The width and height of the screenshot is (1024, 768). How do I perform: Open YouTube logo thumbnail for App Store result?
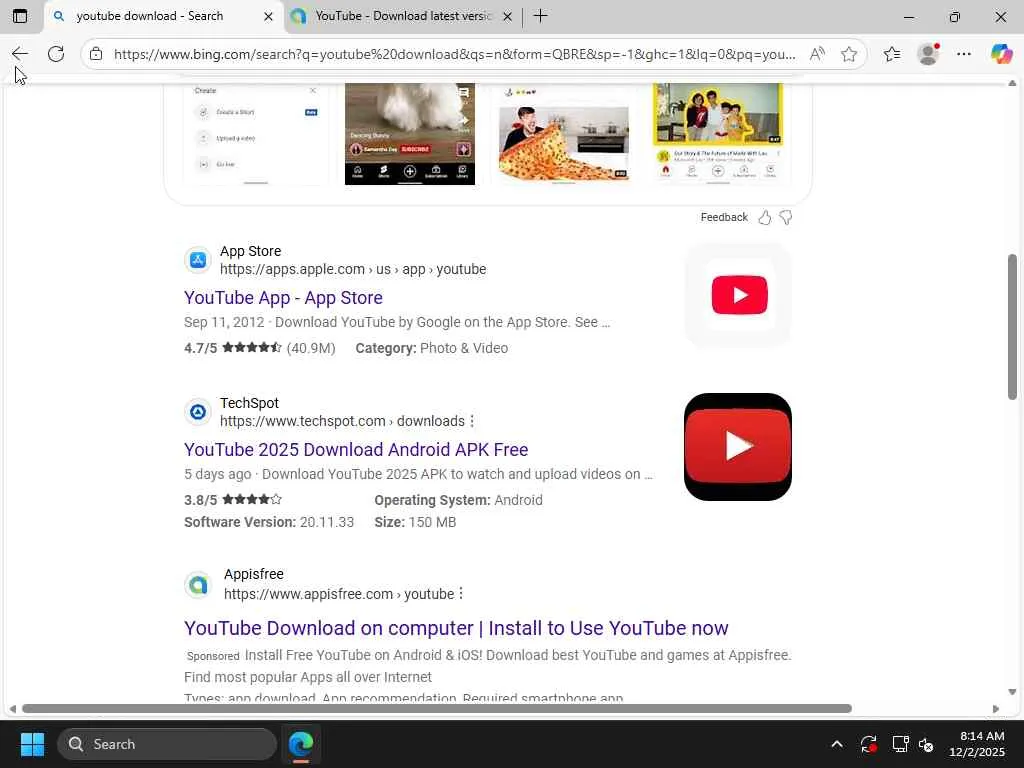click(739, 295)
